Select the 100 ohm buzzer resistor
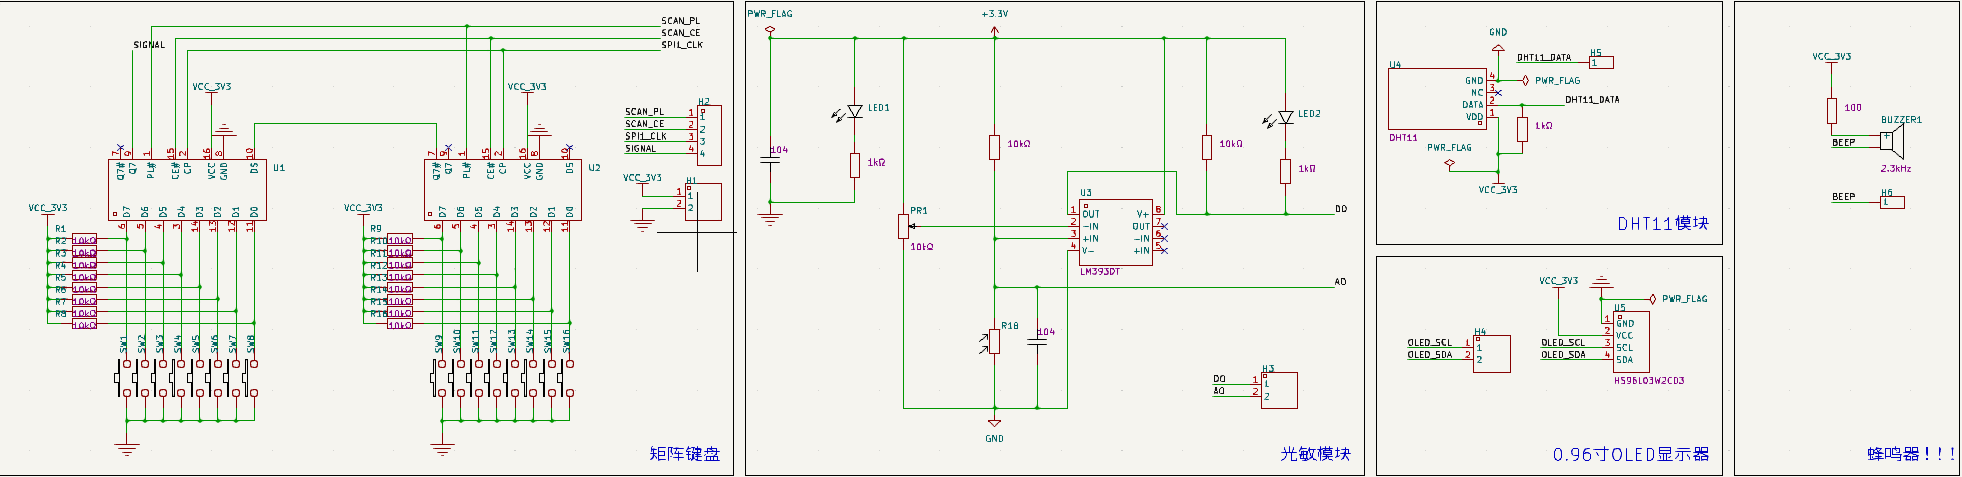1962x477 pixels. point(1832,110)
